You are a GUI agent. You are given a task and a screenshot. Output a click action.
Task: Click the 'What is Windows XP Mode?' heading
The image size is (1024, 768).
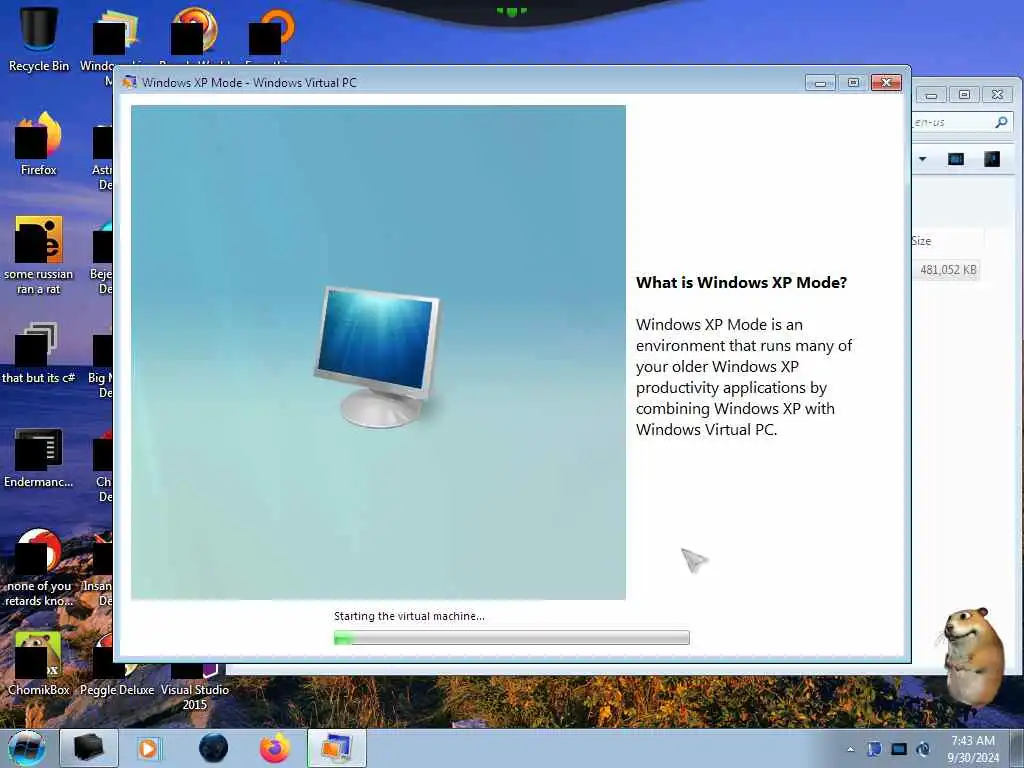click(x=741, y=283)
